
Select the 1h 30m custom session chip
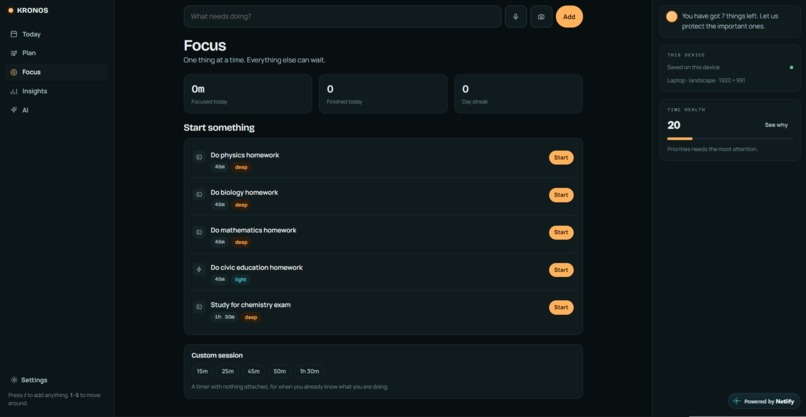(309, 371)
